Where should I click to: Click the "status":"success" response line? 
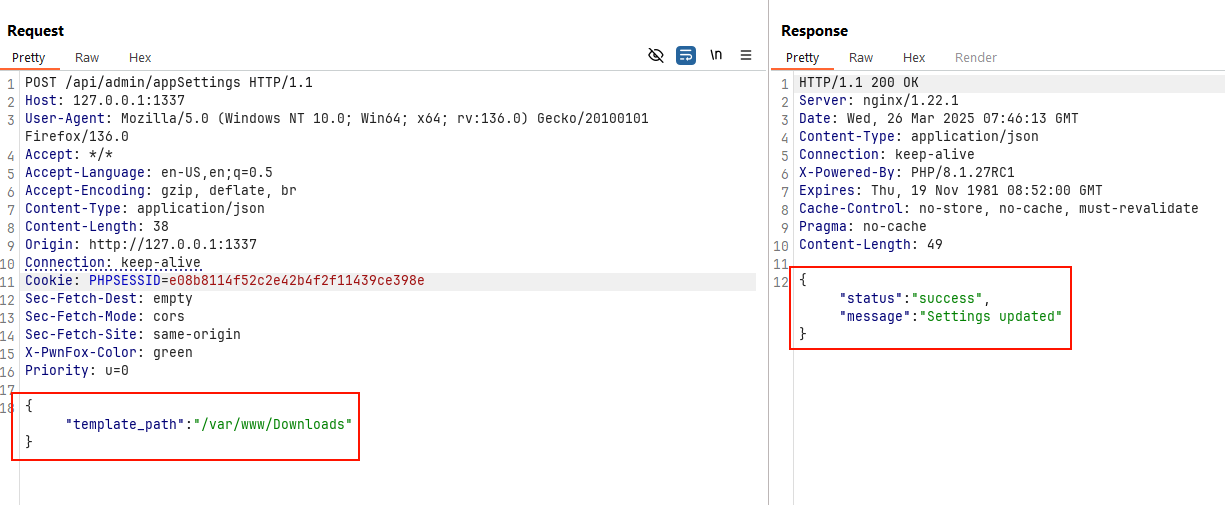915,299
